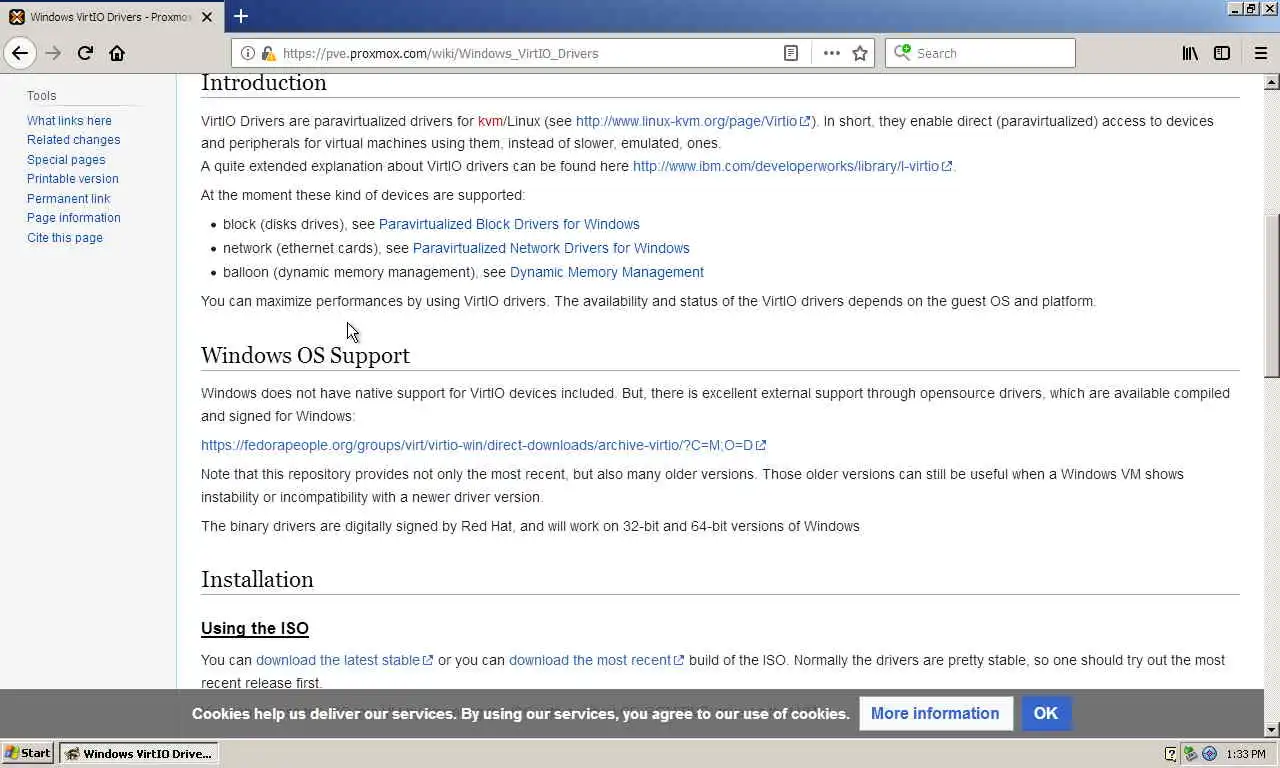Click the network tray icon beside the clock
Screen dimensions: 1280x768
click(1190, 754)
